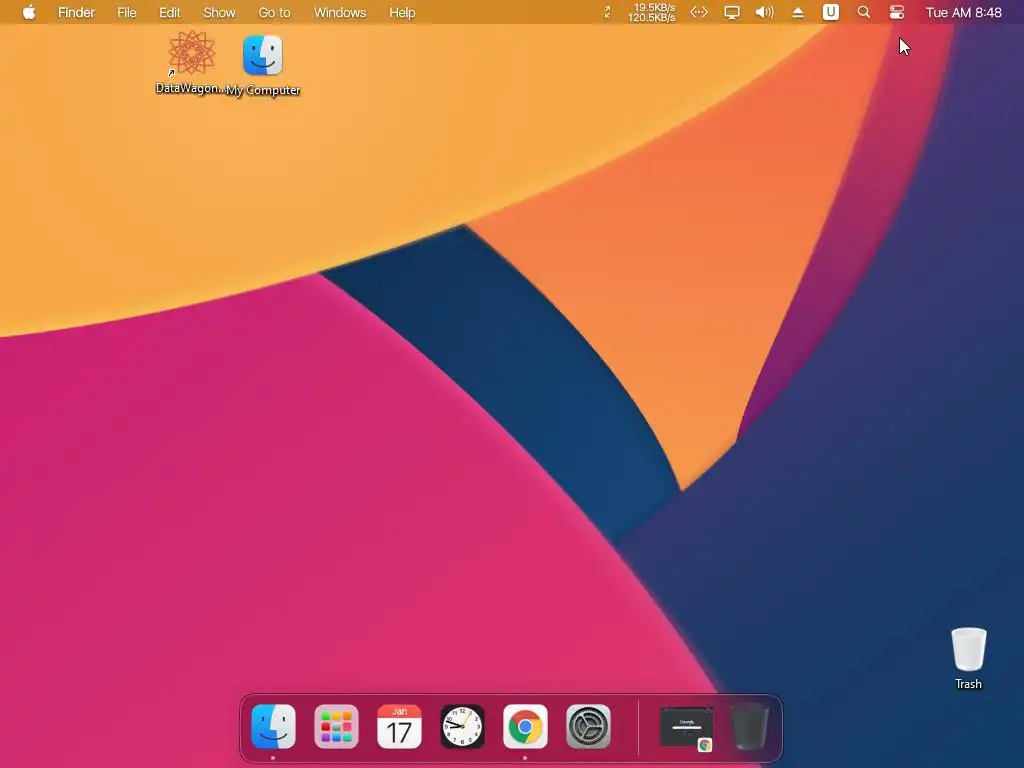Open the Show menu
This screenshot has width=1024, height=768.
tap(219, 12)
